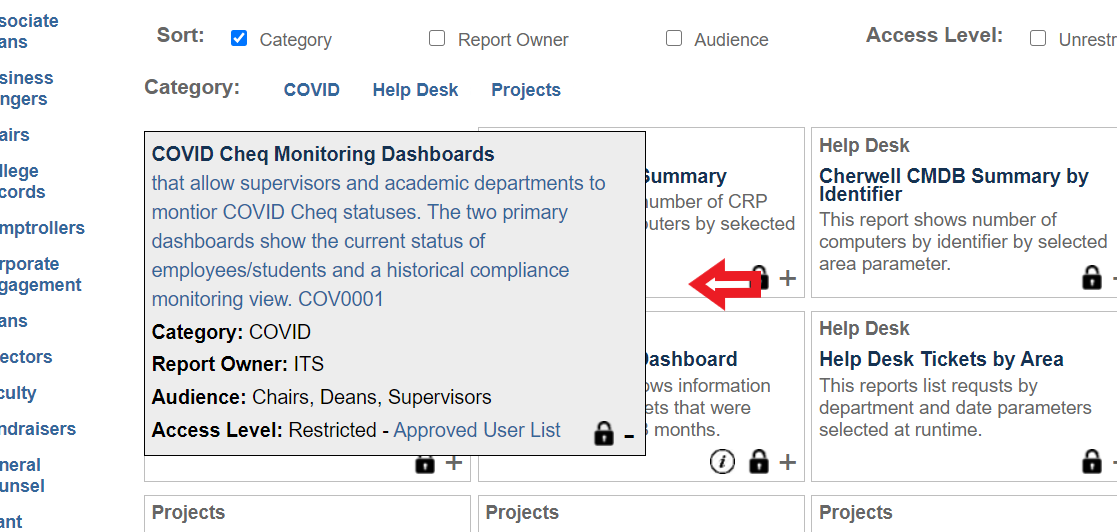The width and height of the screenshot is (1117, 532).
Task: Open Cherwell CMDB Summary by Identifier report
Action: pos(953,185)
